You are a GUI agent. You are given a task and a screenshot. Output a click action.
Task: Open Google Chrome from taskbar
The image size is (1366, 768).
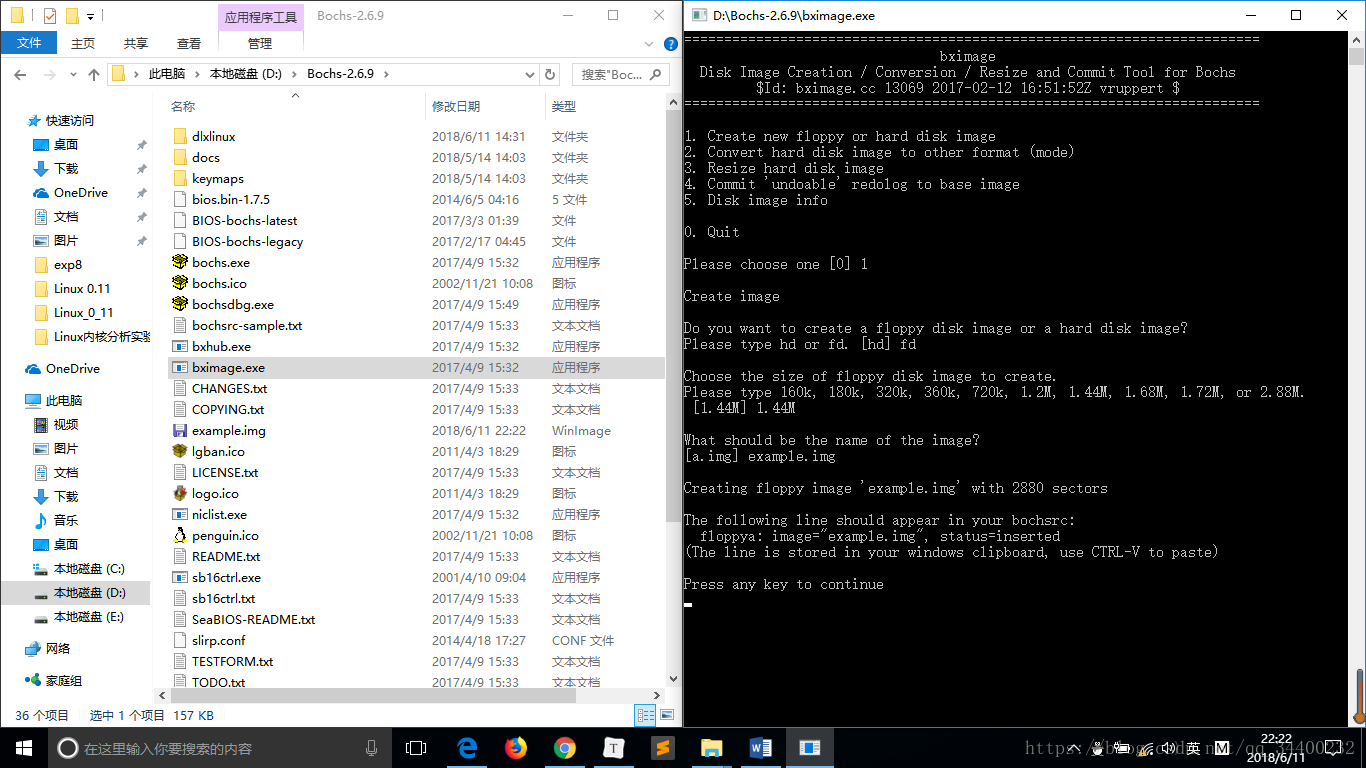(x=564, y=748)
